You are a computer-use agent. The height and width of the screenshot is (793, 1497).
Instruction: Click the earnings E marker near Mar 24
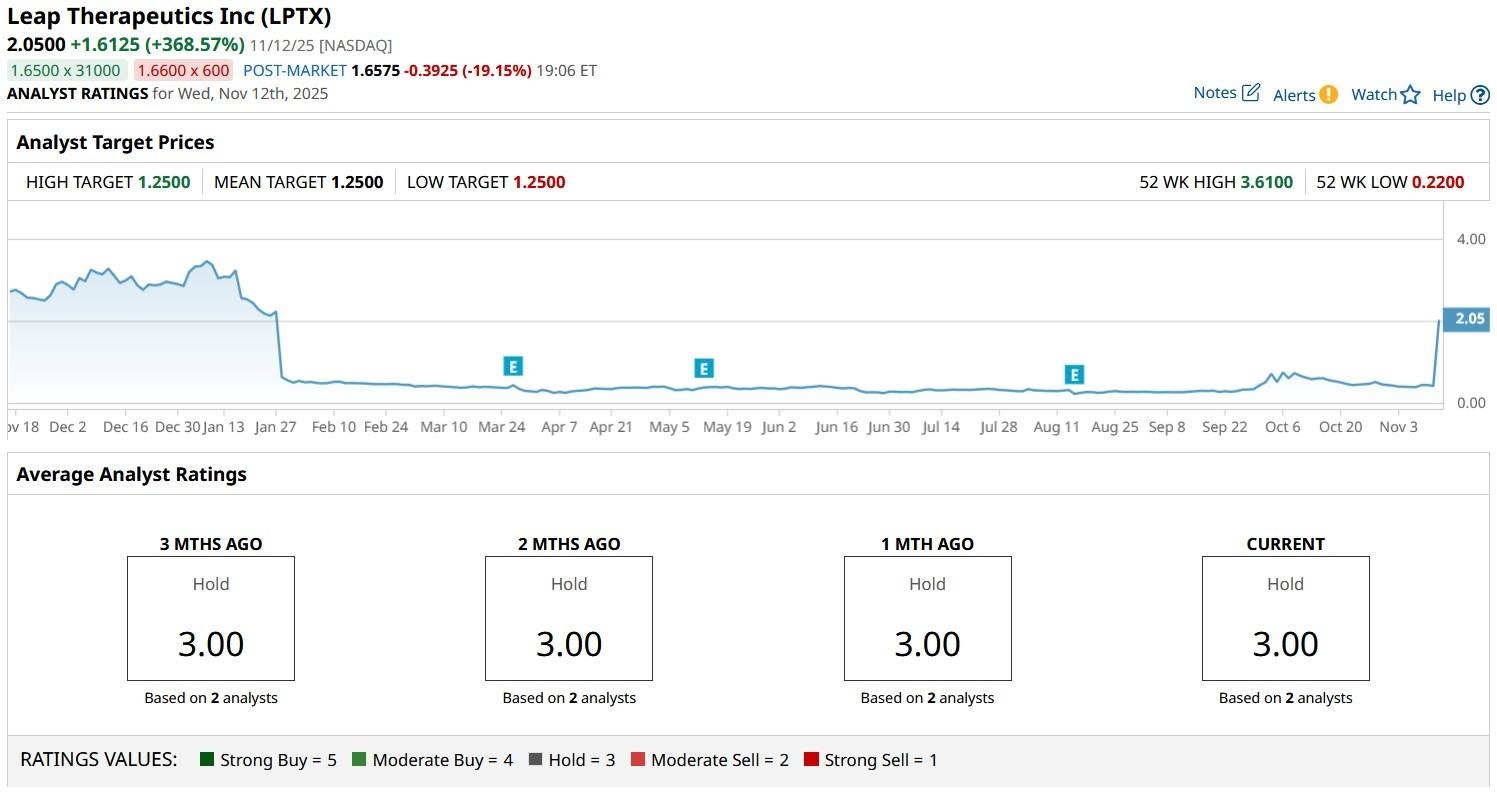[513, 366]
